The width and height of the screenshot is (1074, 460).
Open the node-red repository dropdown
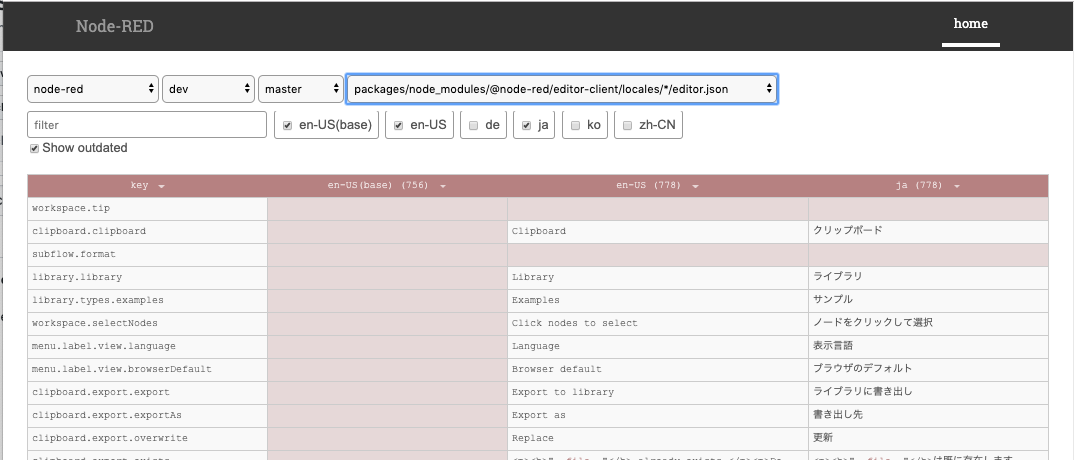92,89
